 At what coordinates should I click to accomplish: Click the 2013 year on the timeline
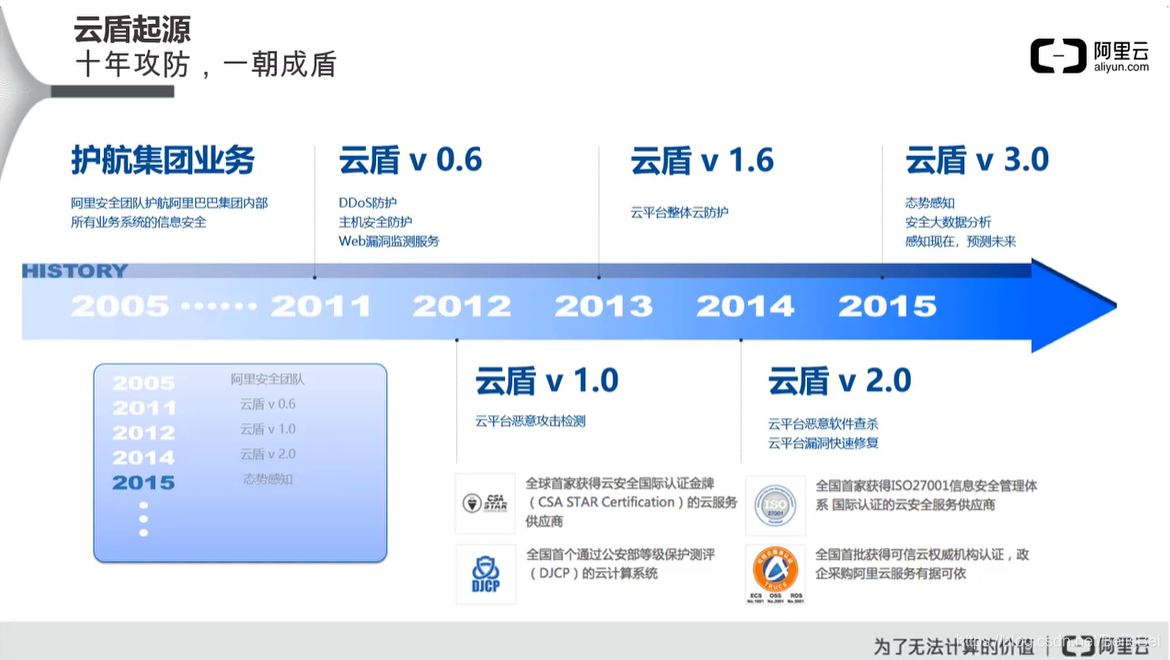pyautogui.click(x=604, y=306)
